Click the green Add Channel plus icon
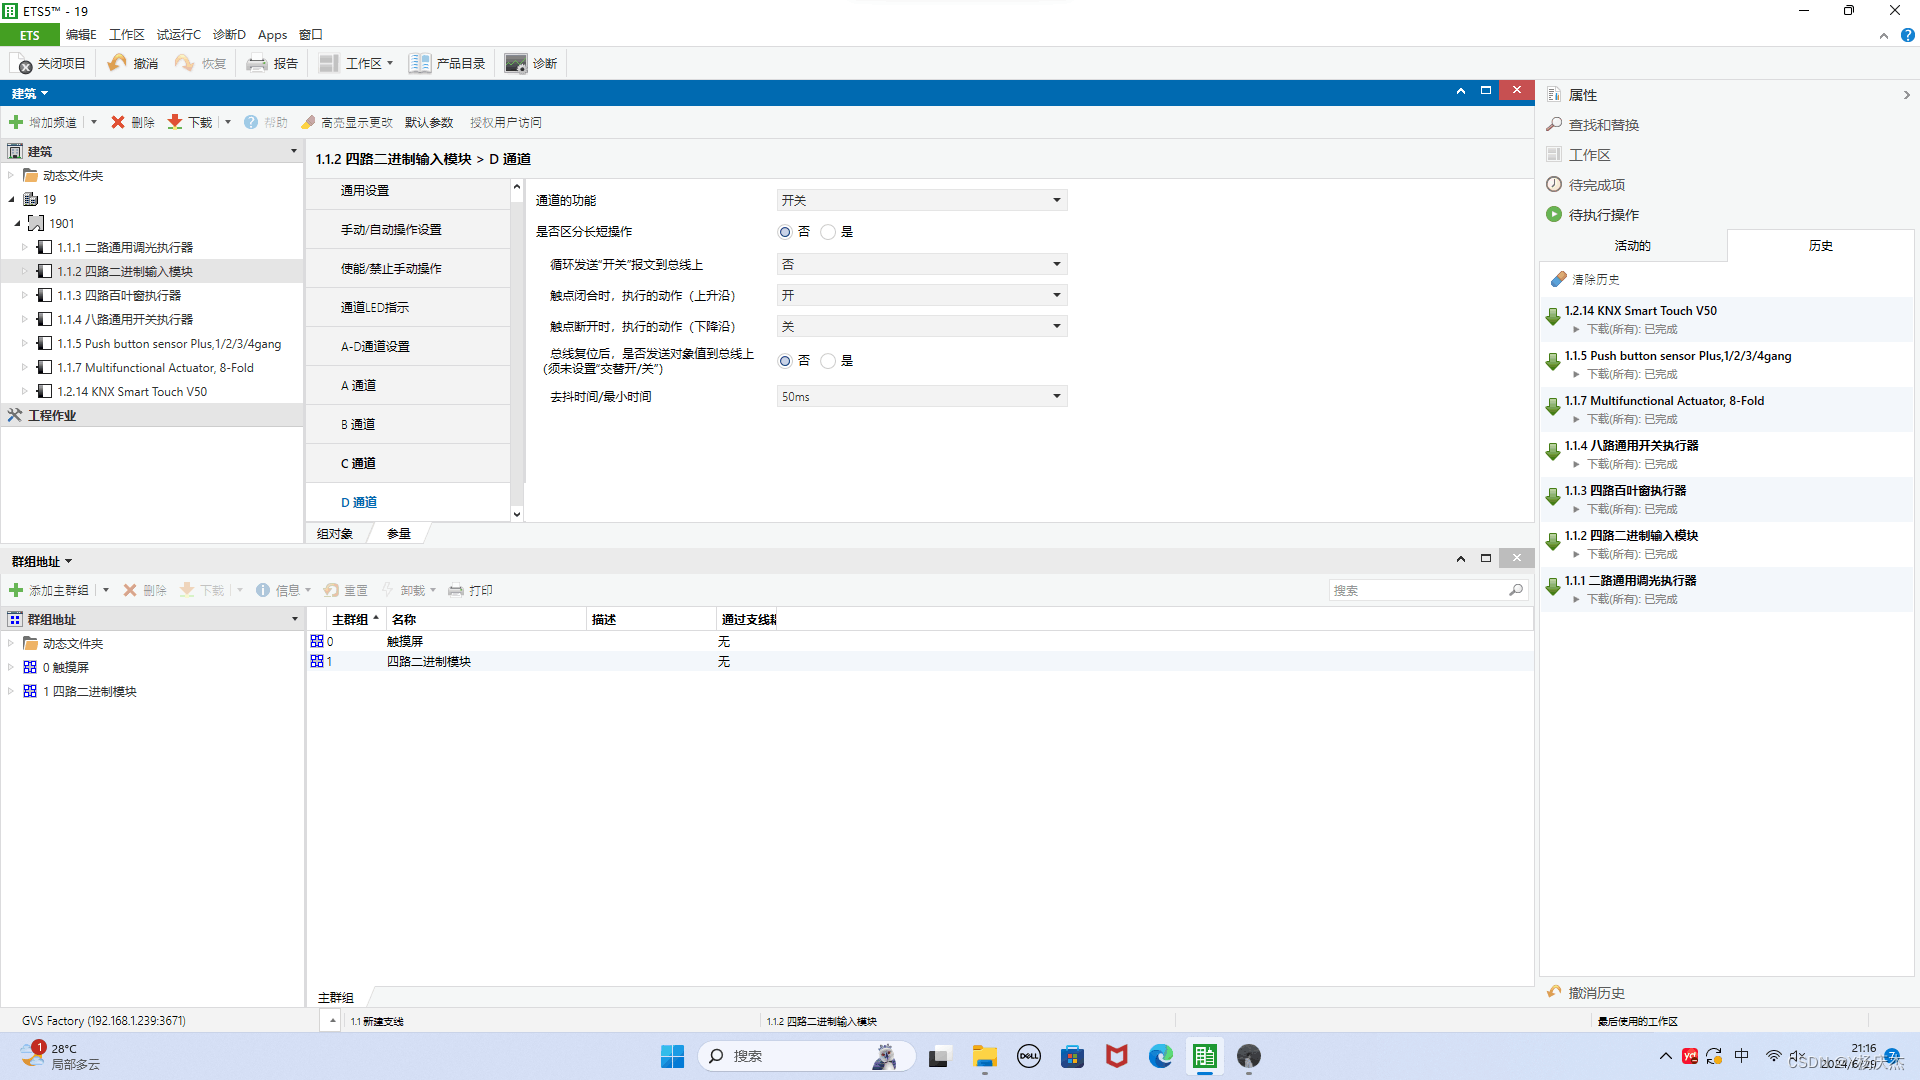 16,122
